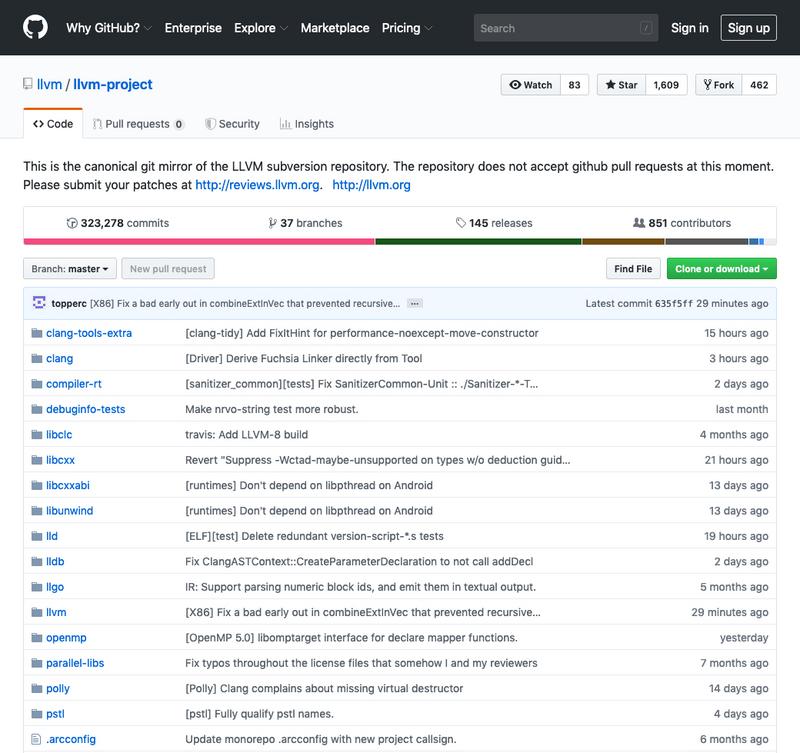
Task: Open the Pricing dropdown menu
Action: [x=407, y=28]
